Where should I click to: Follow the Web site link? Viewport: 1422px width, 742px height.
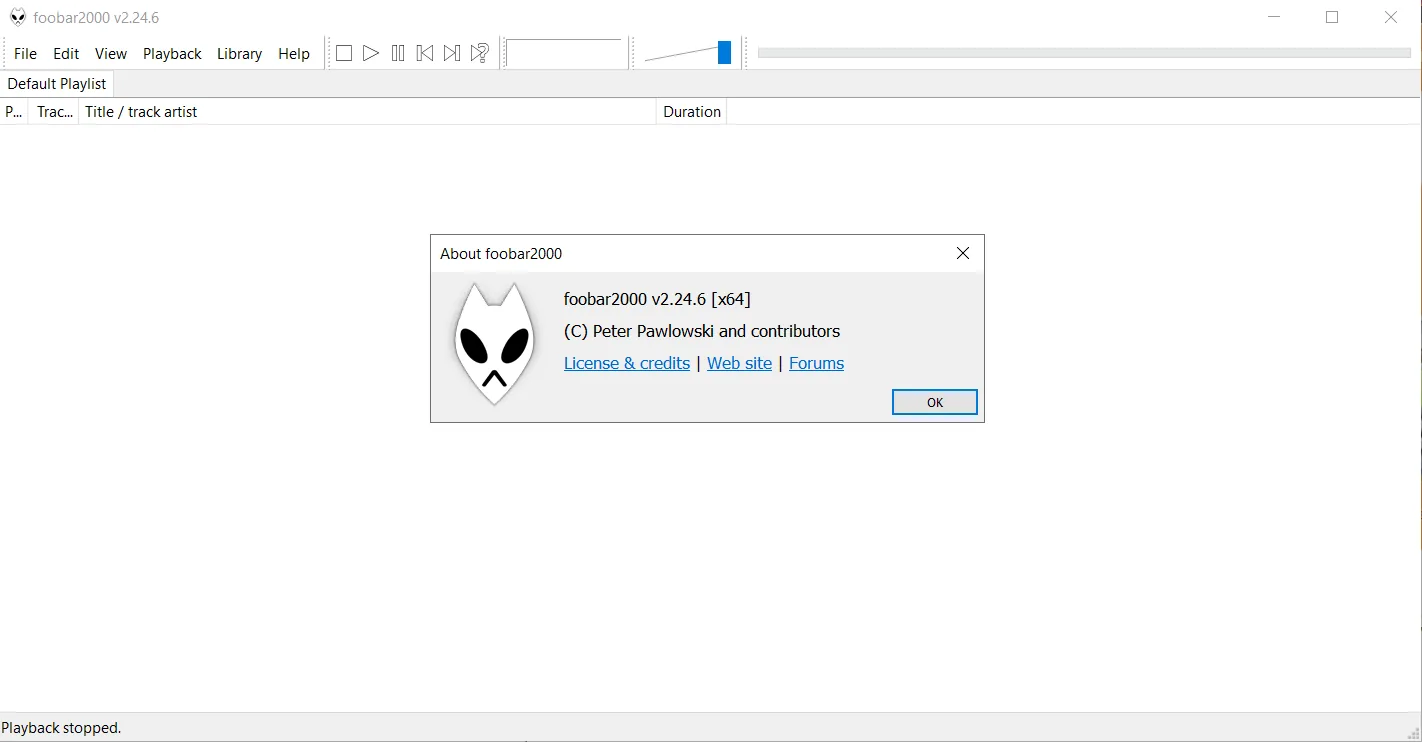click(x=740, y=363)
